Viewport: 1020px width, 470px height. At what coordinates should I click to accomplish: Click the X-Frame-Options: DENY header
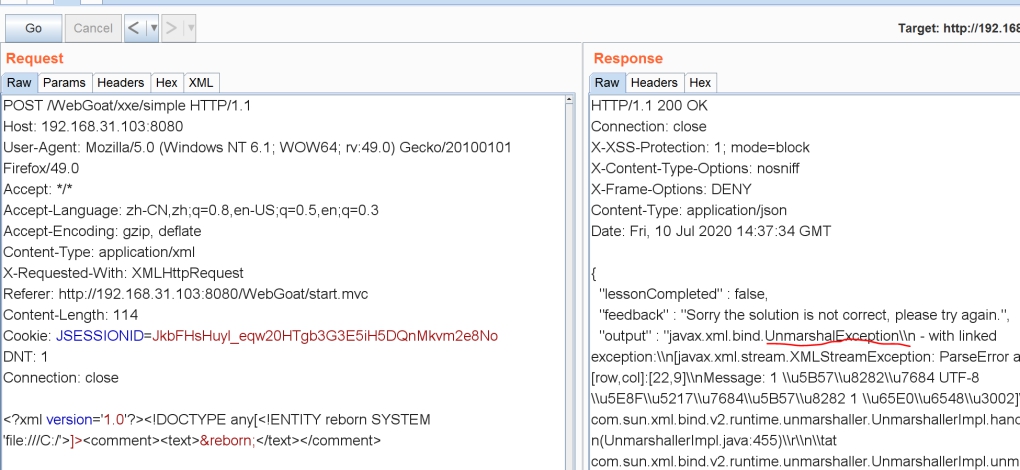pos(671,189)
